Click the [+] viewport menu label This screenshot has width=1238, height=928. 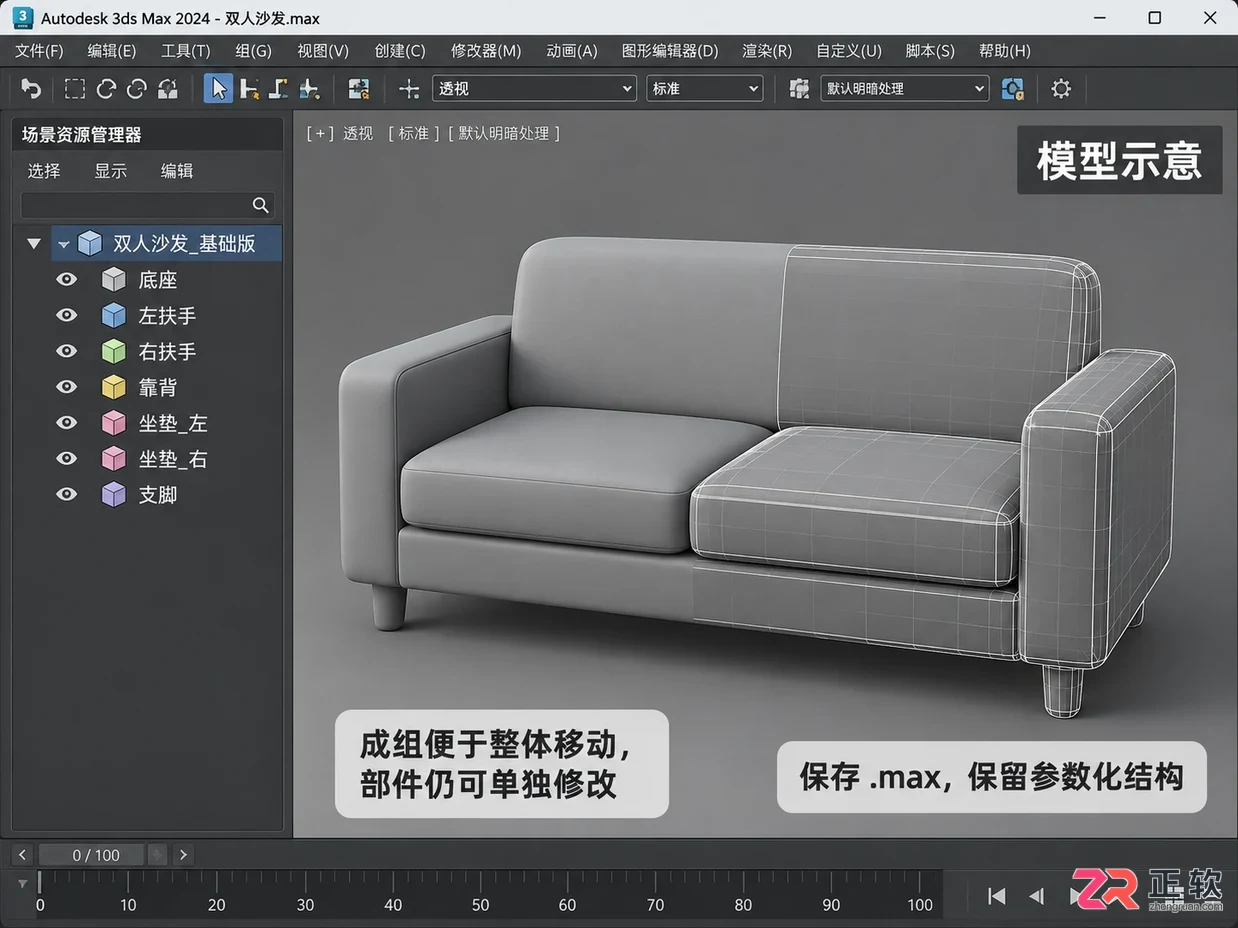319,133
